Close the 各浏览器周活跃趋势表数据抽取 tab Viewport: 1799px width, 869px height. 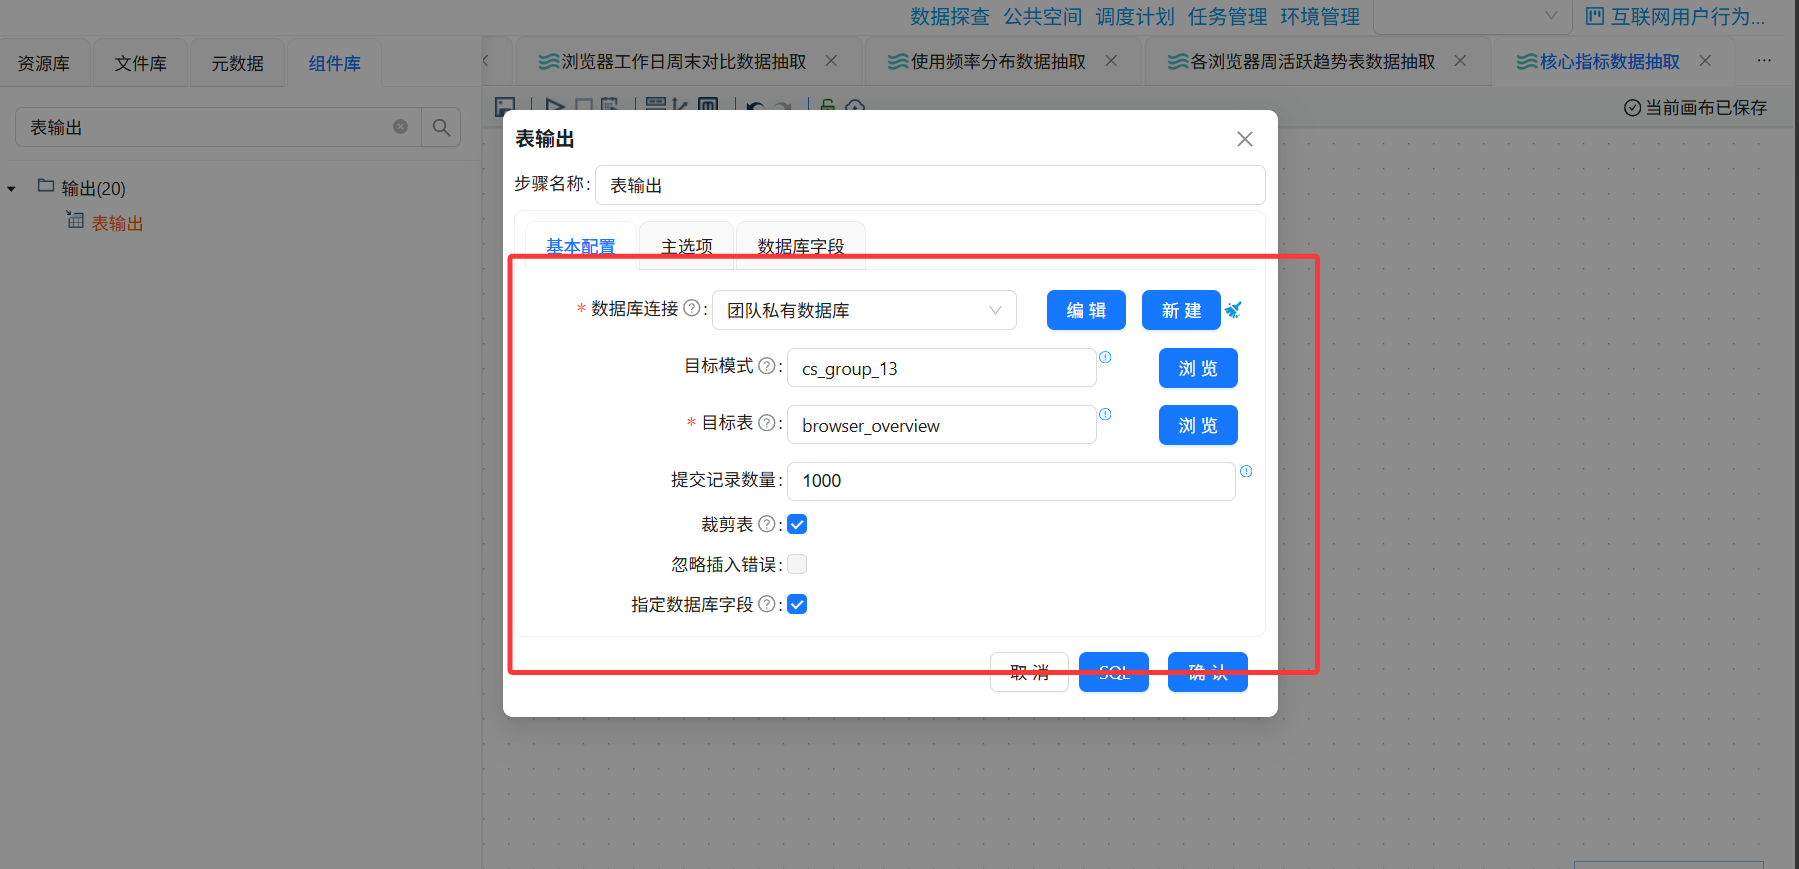point(1460,61)
